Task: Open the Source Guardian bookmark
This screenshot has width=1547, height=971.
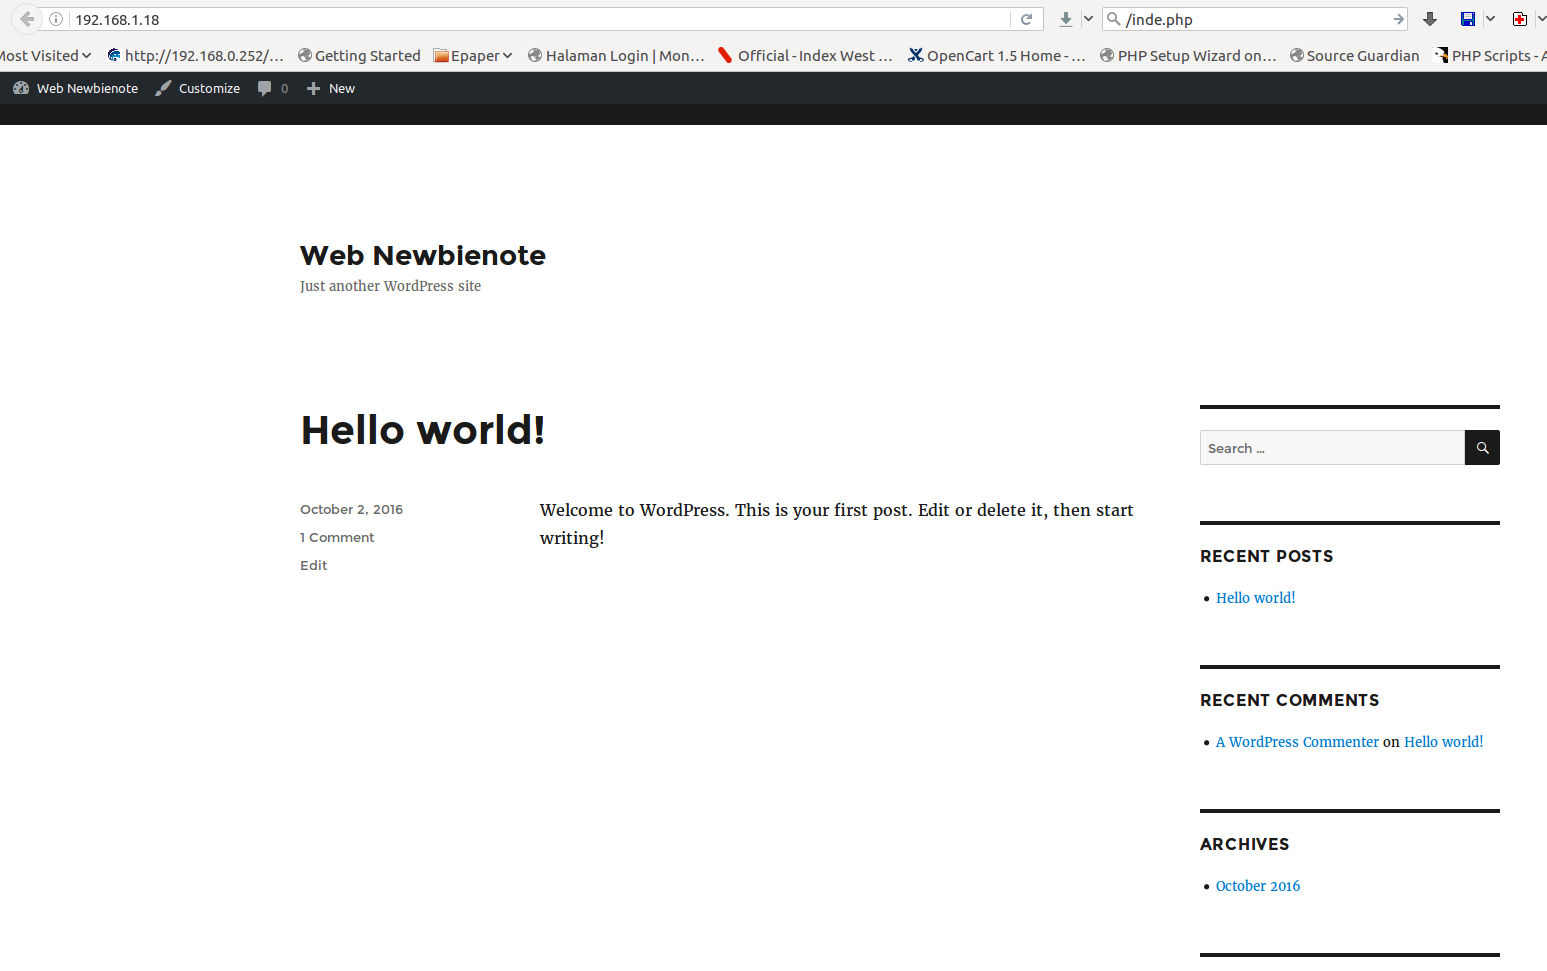Action: (1354, 56)
